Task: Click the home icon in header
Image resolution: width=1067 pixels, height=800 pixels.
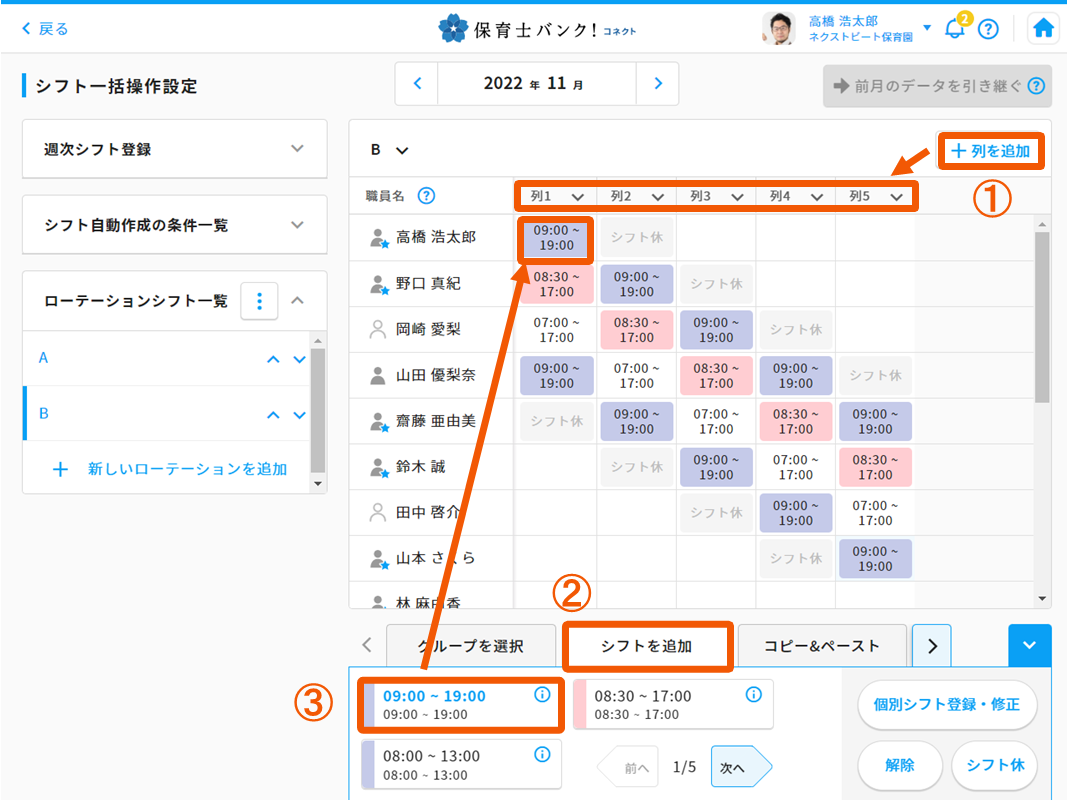Action: pyautogui.click(x=1043, y=29)
